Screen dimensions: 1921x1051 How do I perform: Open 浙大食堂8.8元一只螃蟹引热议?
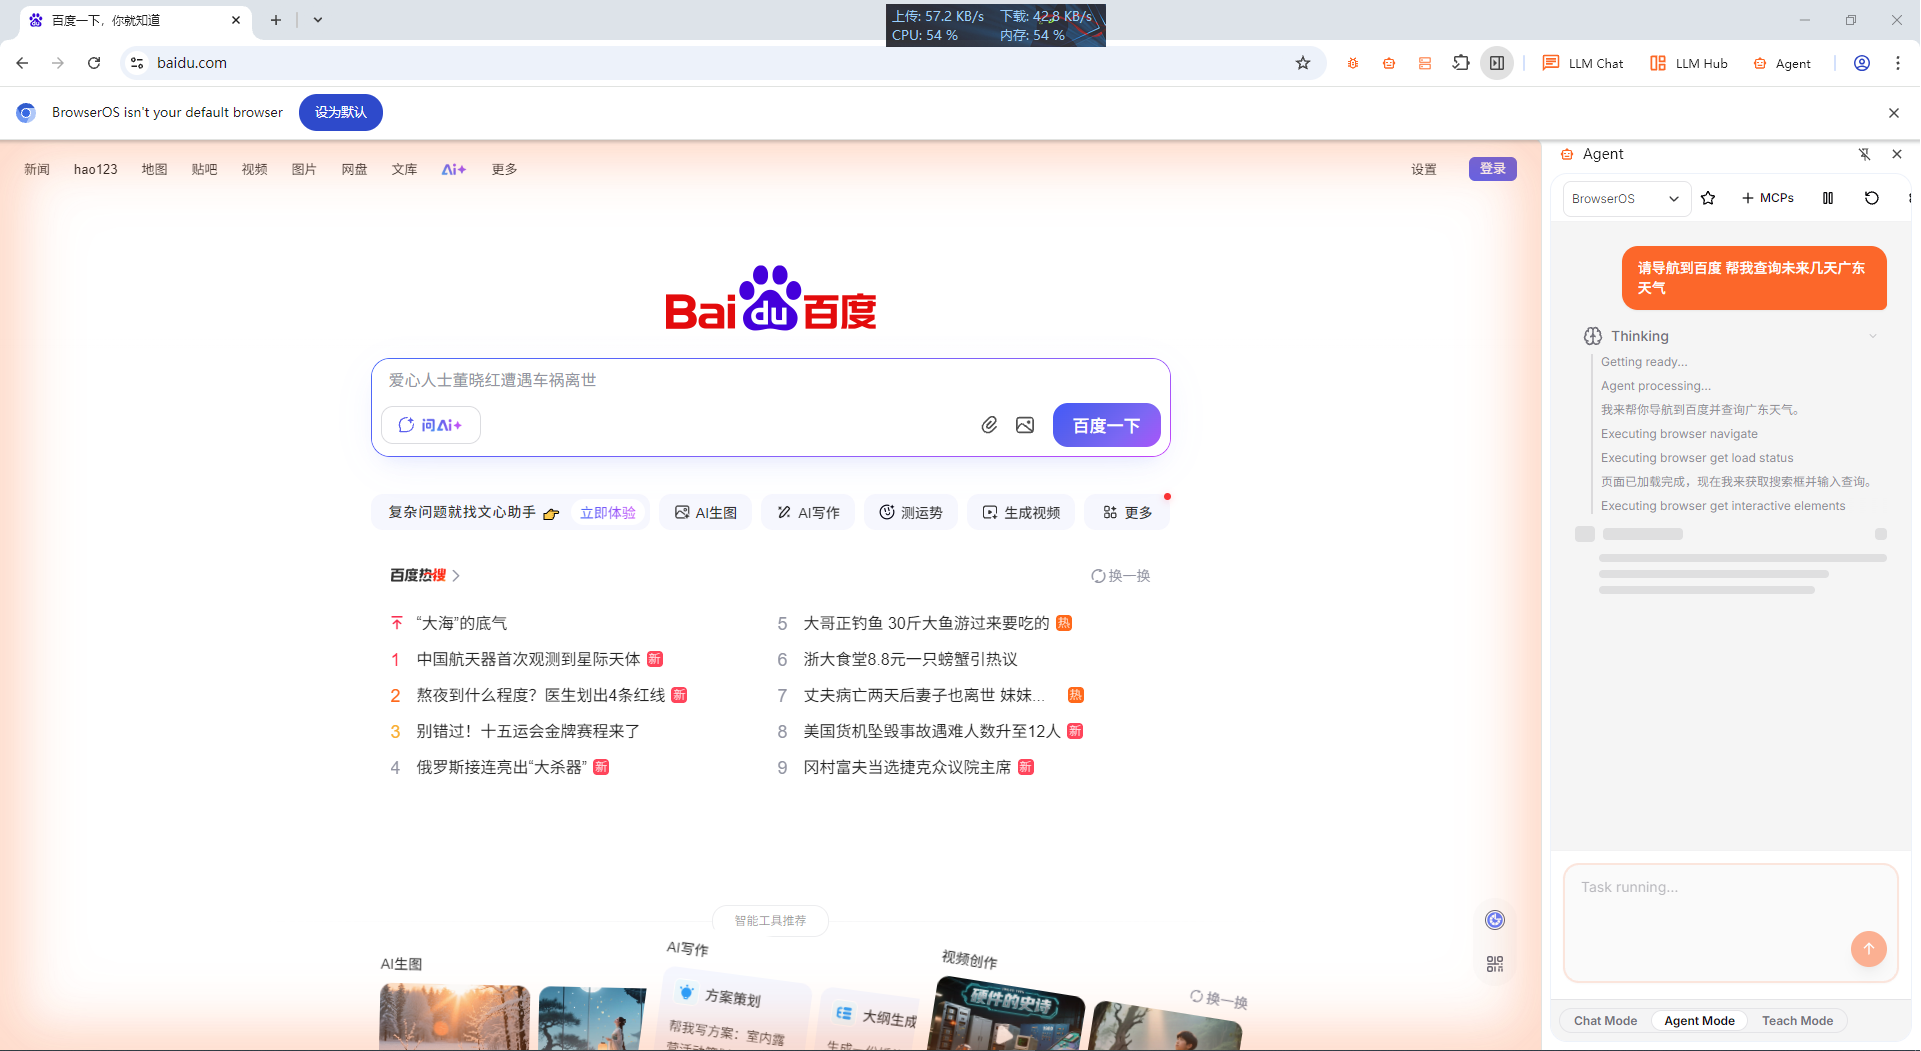(x=910, y=659)
